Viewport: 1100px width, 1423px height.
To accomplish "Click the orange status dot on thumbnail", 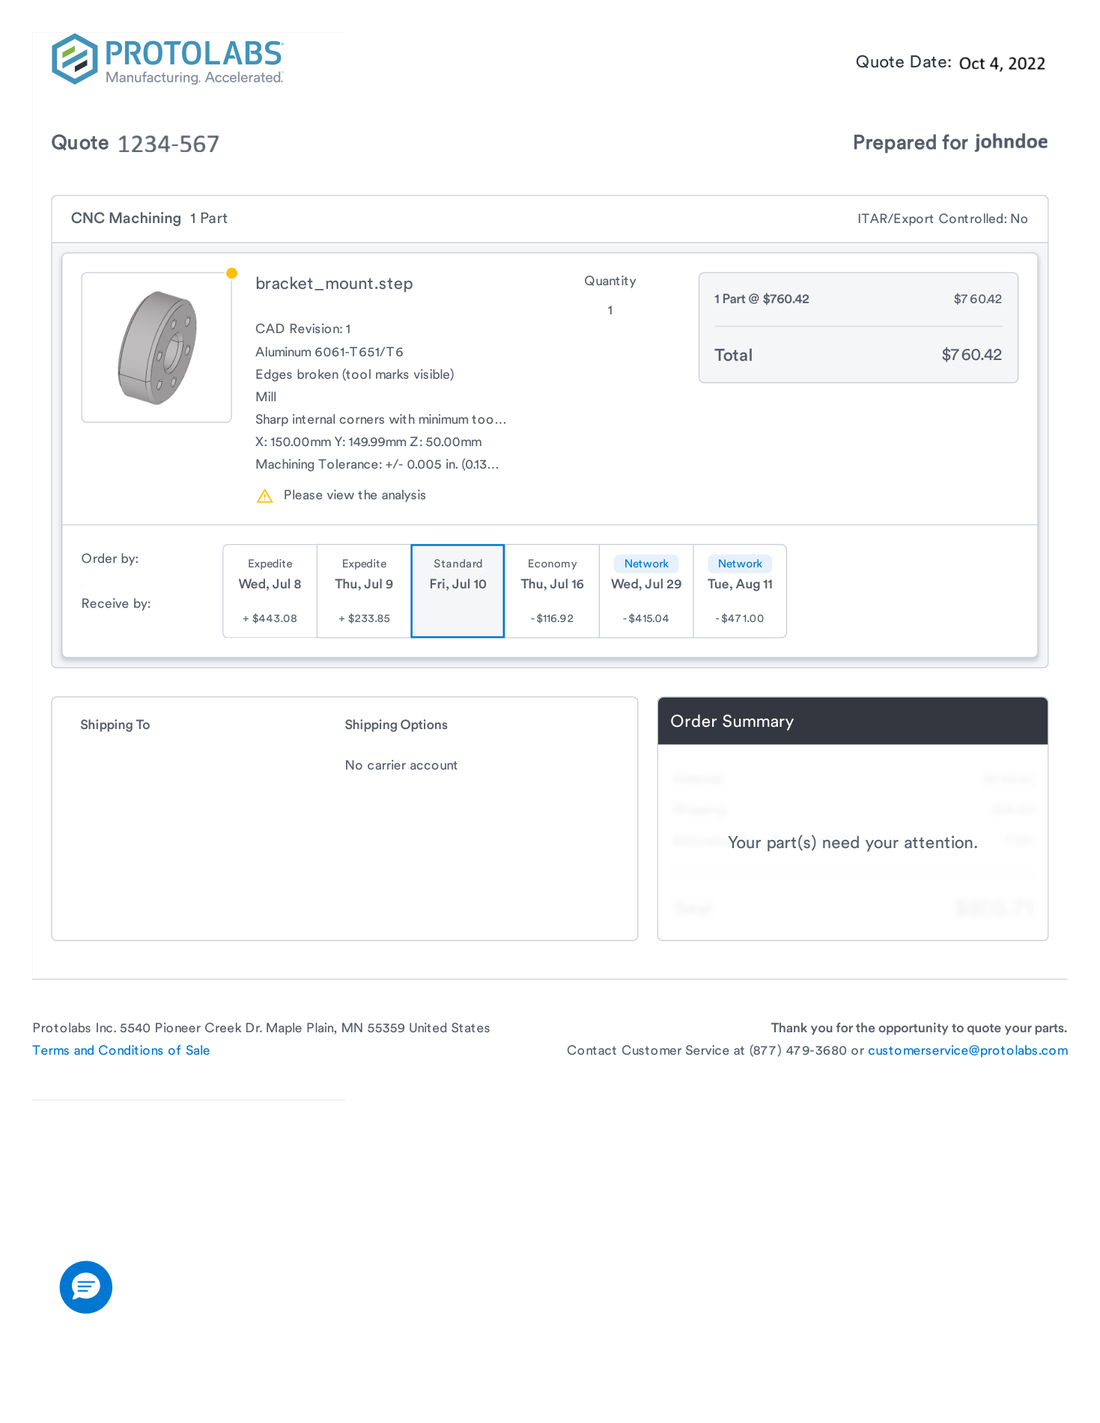I will click(232, 273).
